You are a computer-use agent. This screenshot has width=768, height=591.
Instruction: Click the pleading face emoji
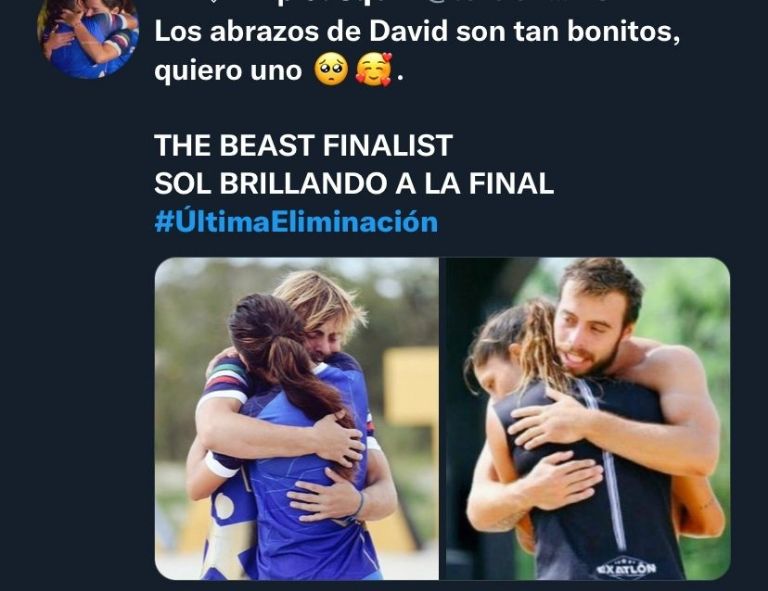331,70
